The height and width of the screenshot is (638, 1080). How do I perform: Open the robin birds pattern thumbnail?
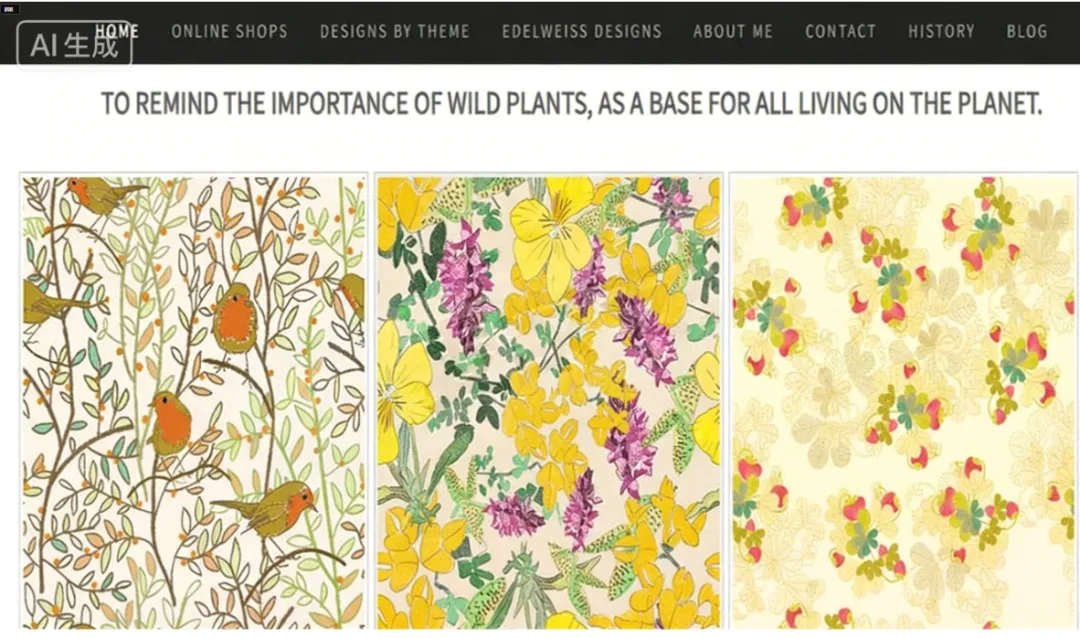pyautogui.click(x=194, y=402)
